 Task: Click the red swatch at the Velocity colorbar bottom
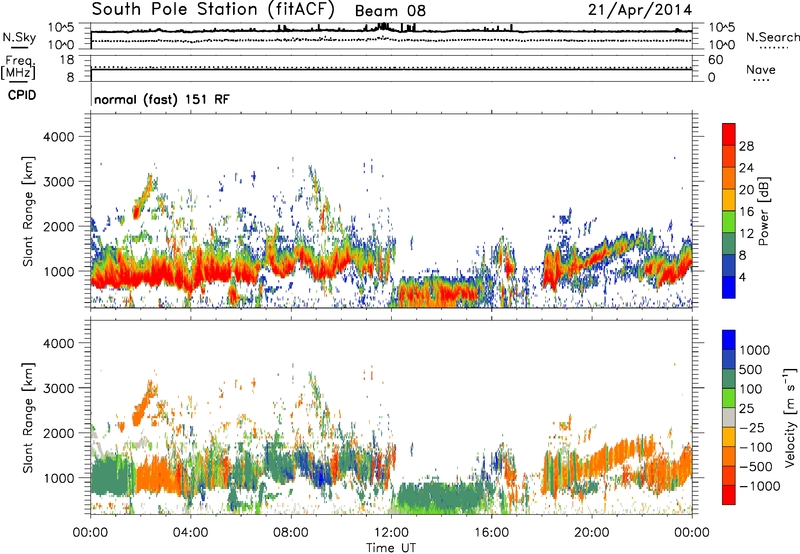tap(729, 495)
